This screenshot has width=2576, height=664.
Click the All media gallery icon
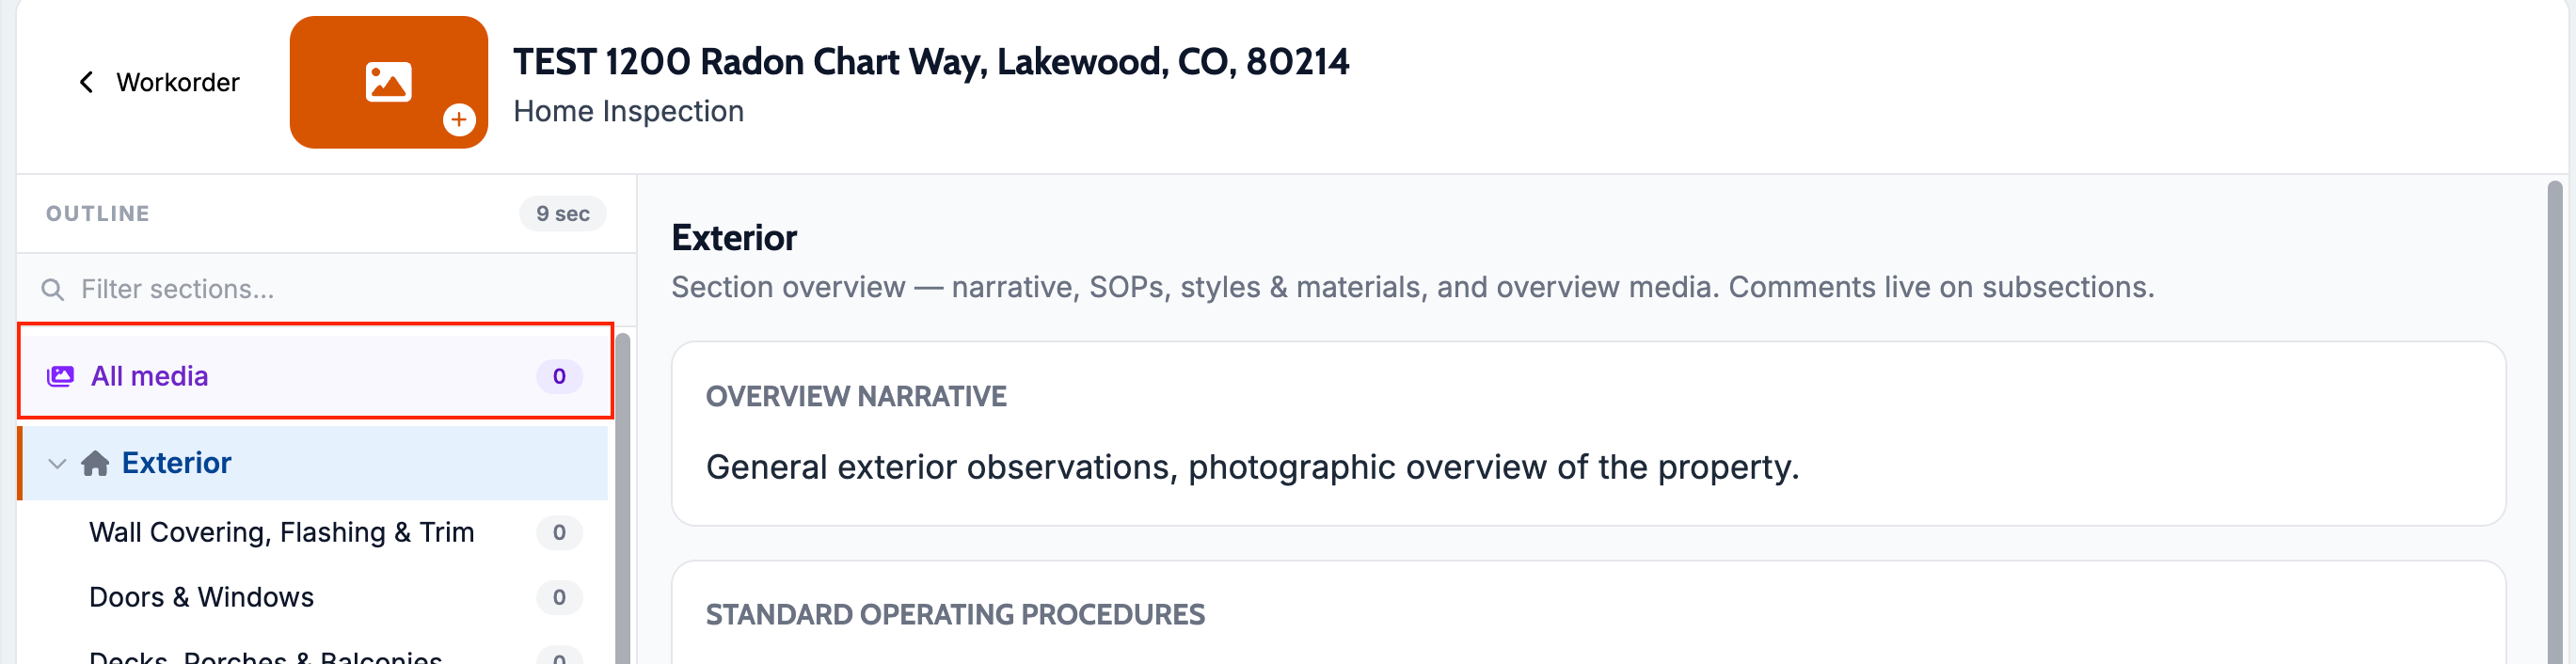(x=61, y=376)
